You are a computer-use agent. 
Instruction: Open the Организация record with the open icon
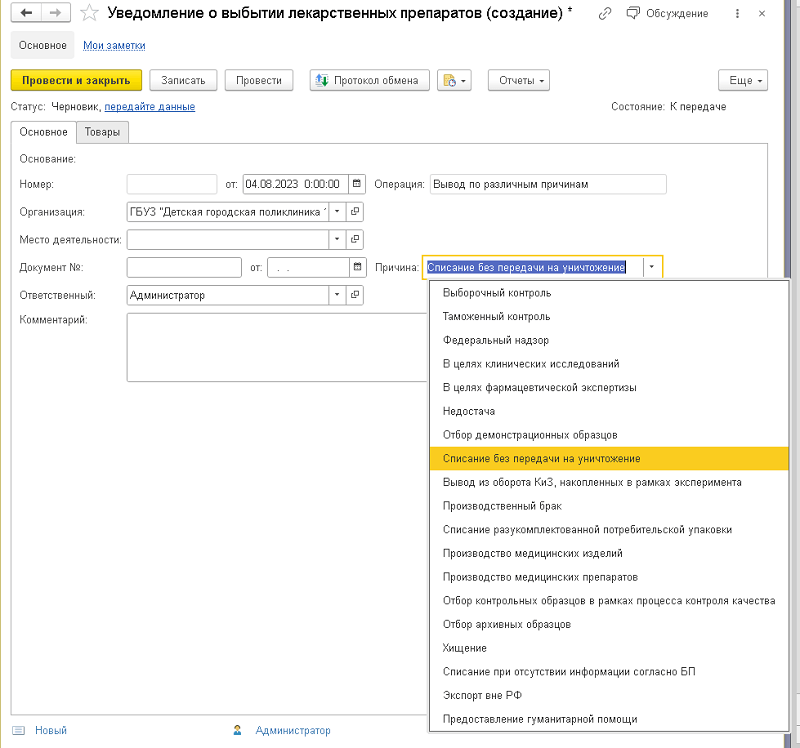pos(355,212)
